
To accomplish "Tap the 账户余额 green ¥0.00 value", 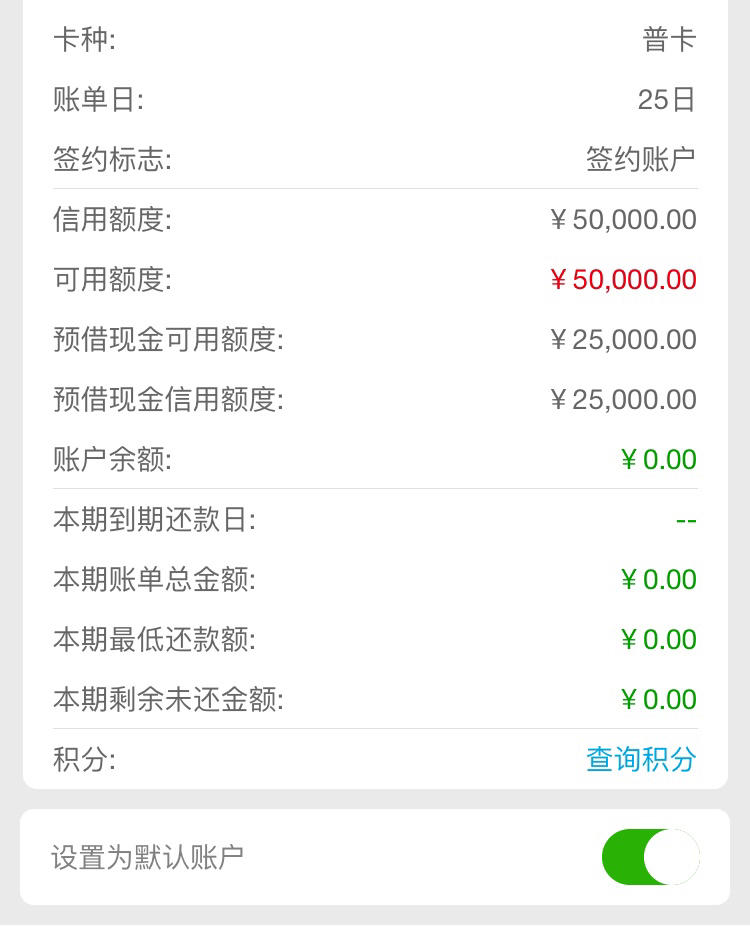I will (x=659, y=460).
